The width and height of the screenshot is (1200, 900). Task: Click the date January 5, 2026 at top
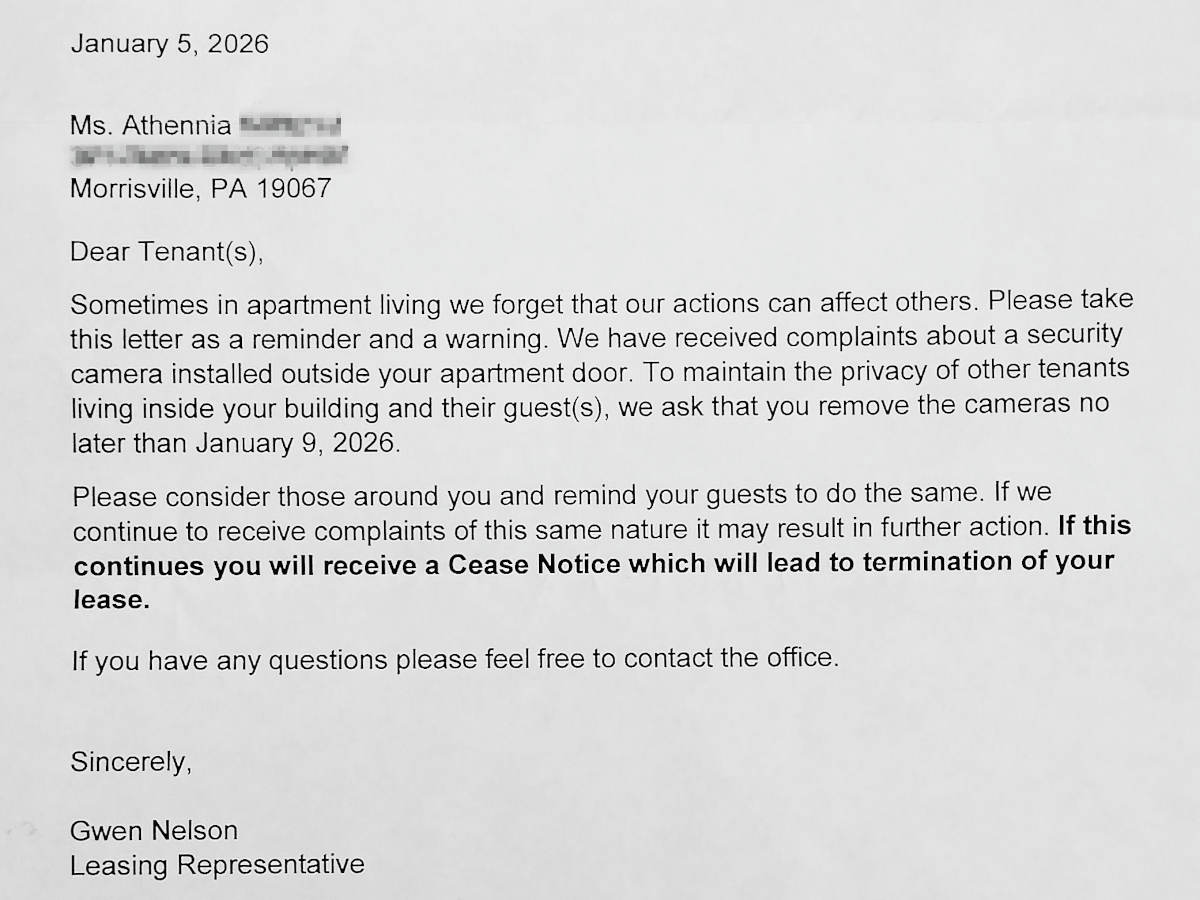pyautogui.click(x=169, y=45)
